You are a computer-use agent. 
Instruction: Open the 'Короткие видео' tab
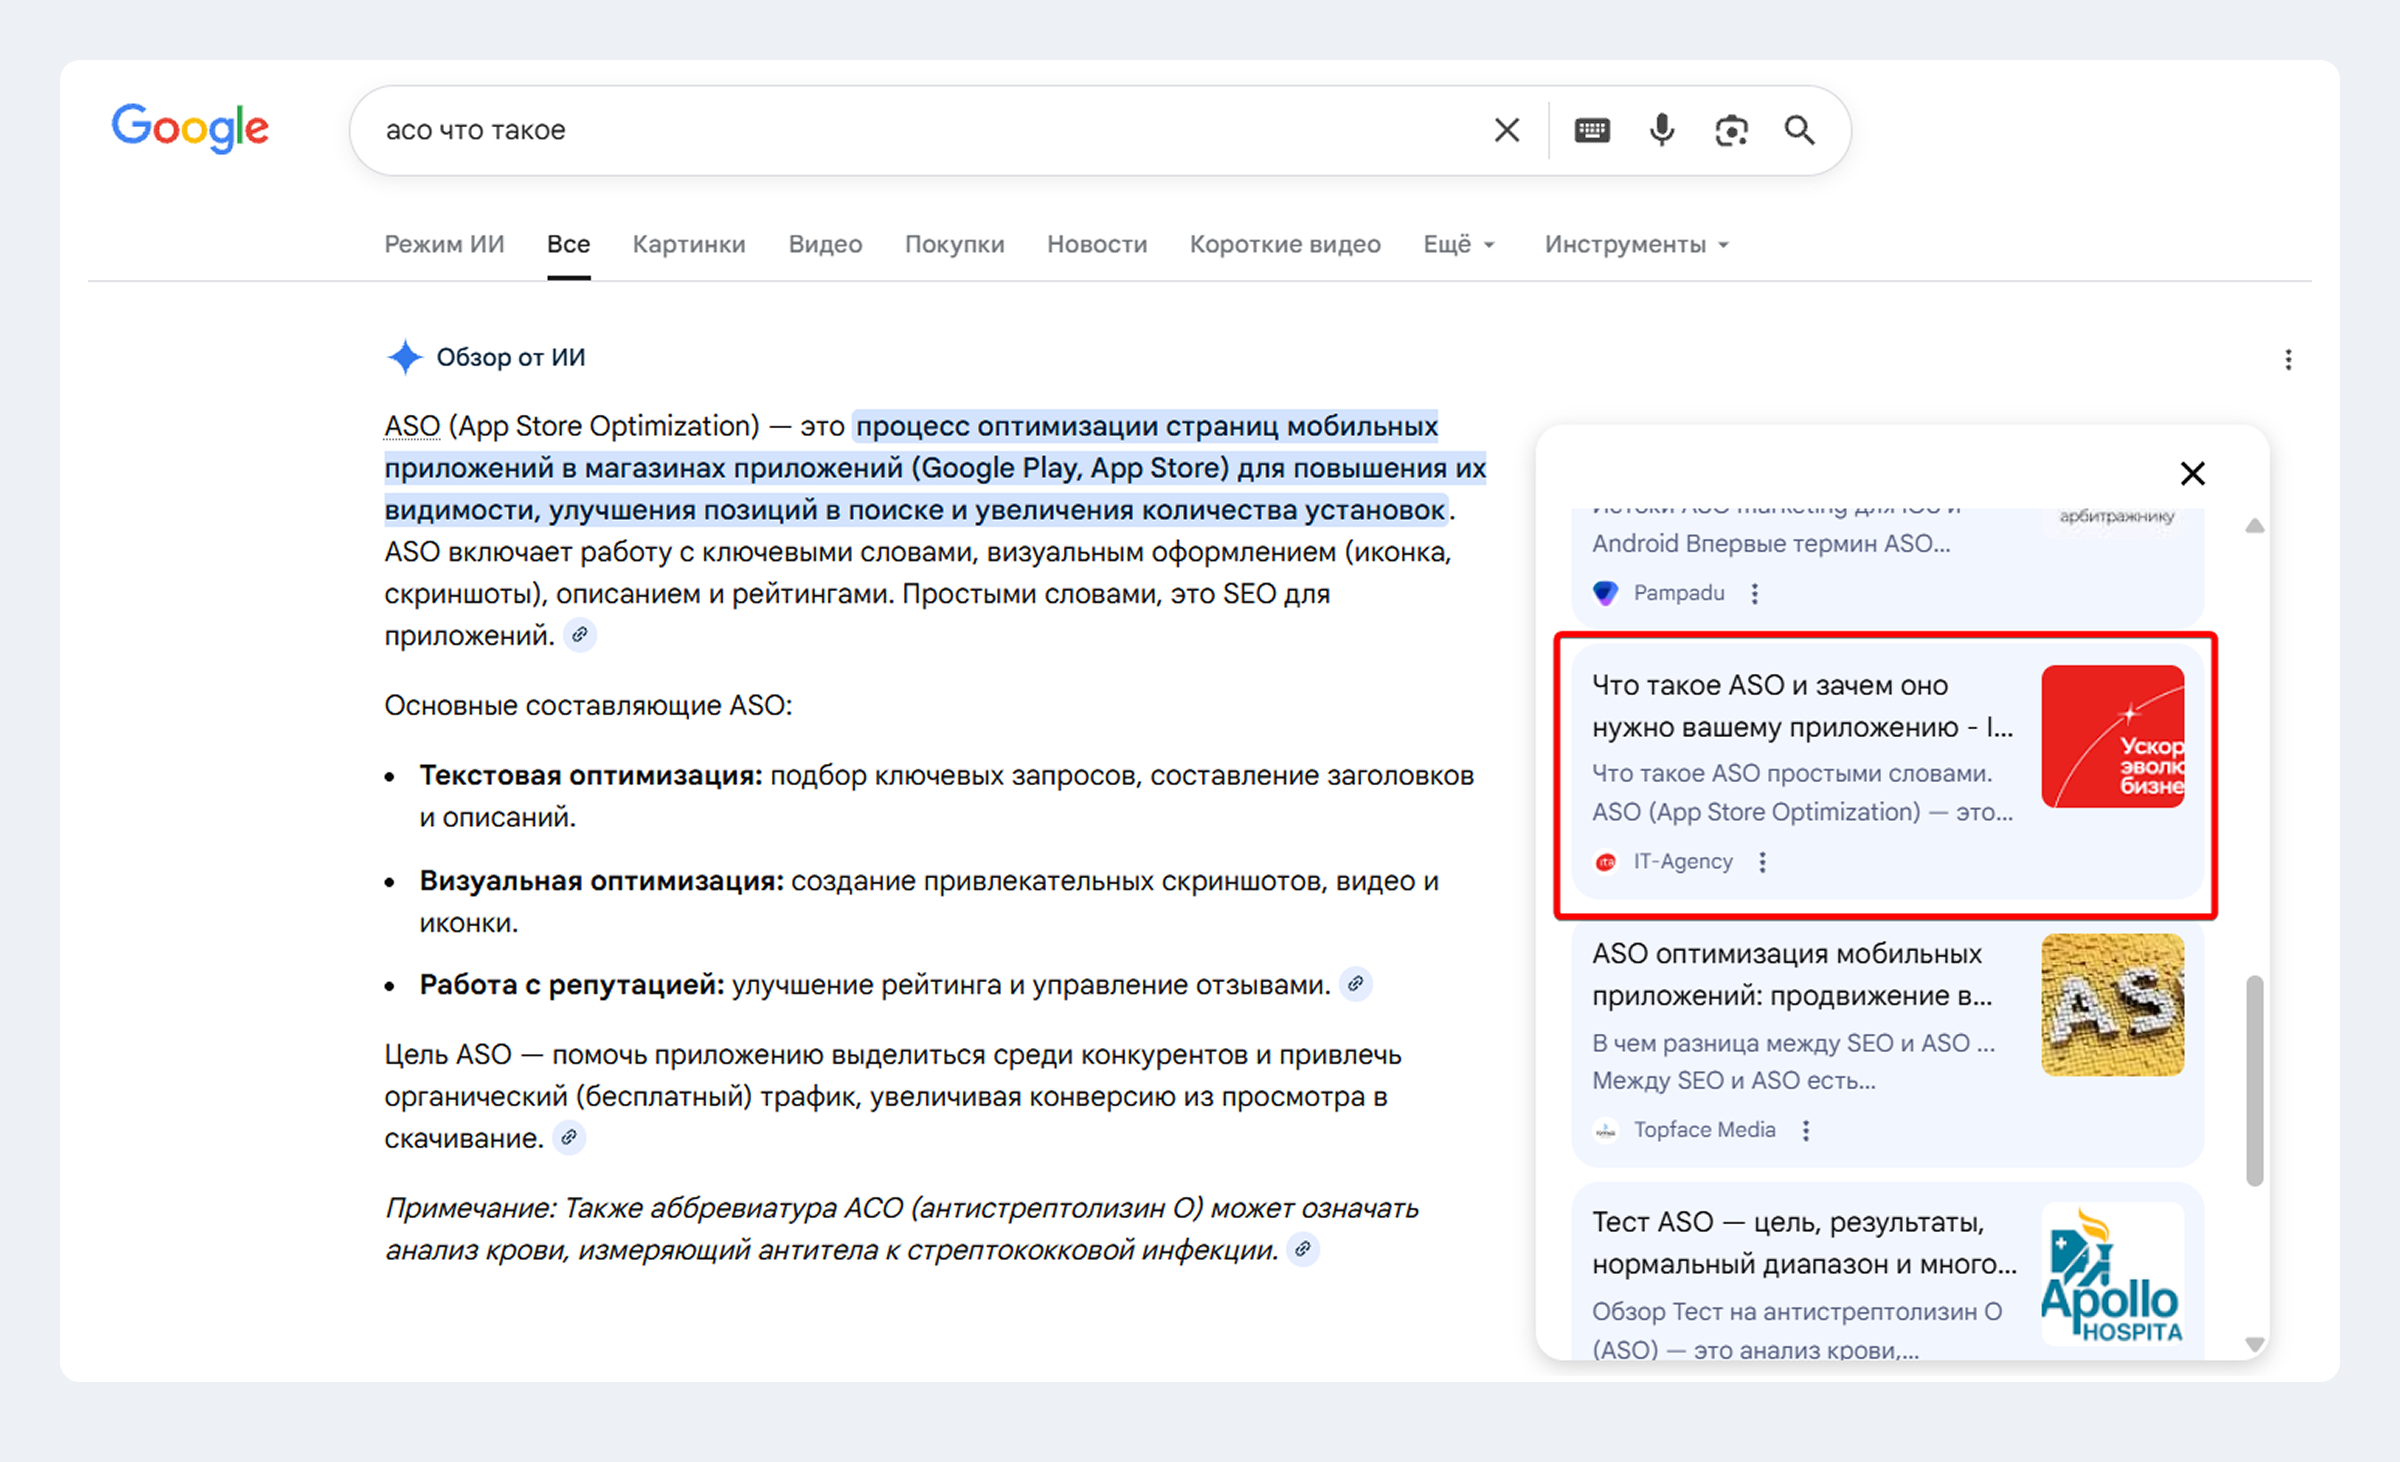[x=1285, y=244]
